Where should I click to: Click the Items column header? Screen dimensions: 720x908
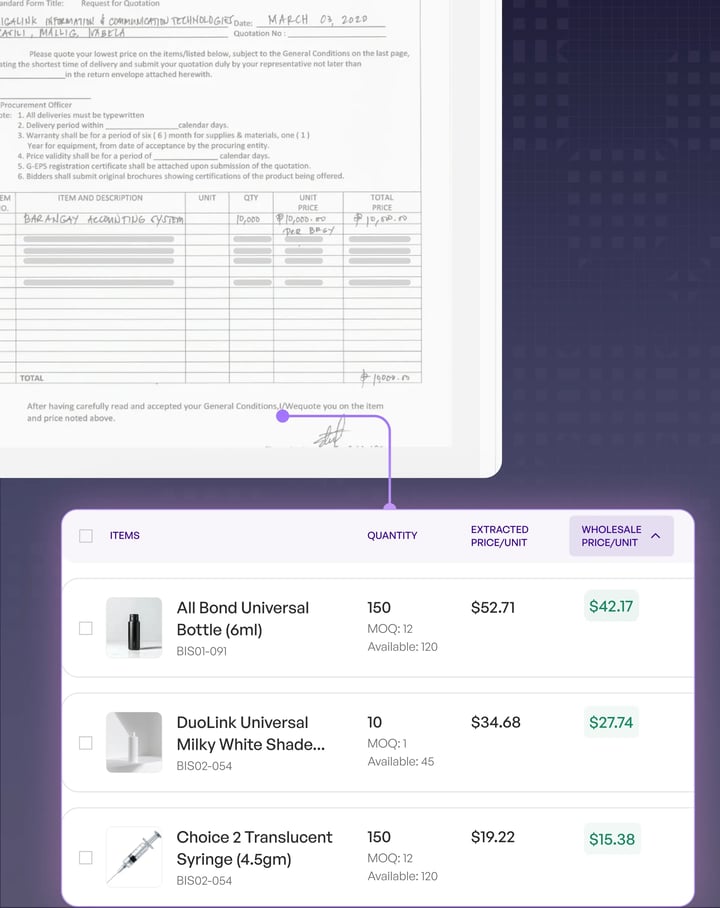(x=125, y=536)
